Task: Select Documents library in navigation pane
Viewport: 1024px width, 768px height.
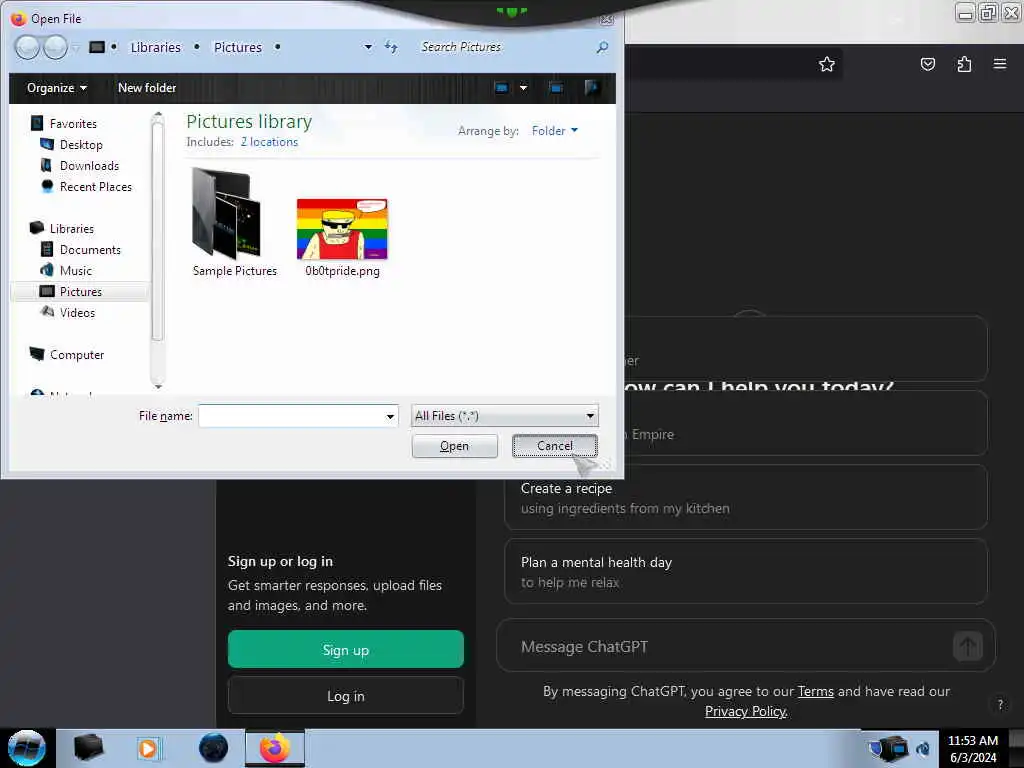Action: [x=90, y=249]
